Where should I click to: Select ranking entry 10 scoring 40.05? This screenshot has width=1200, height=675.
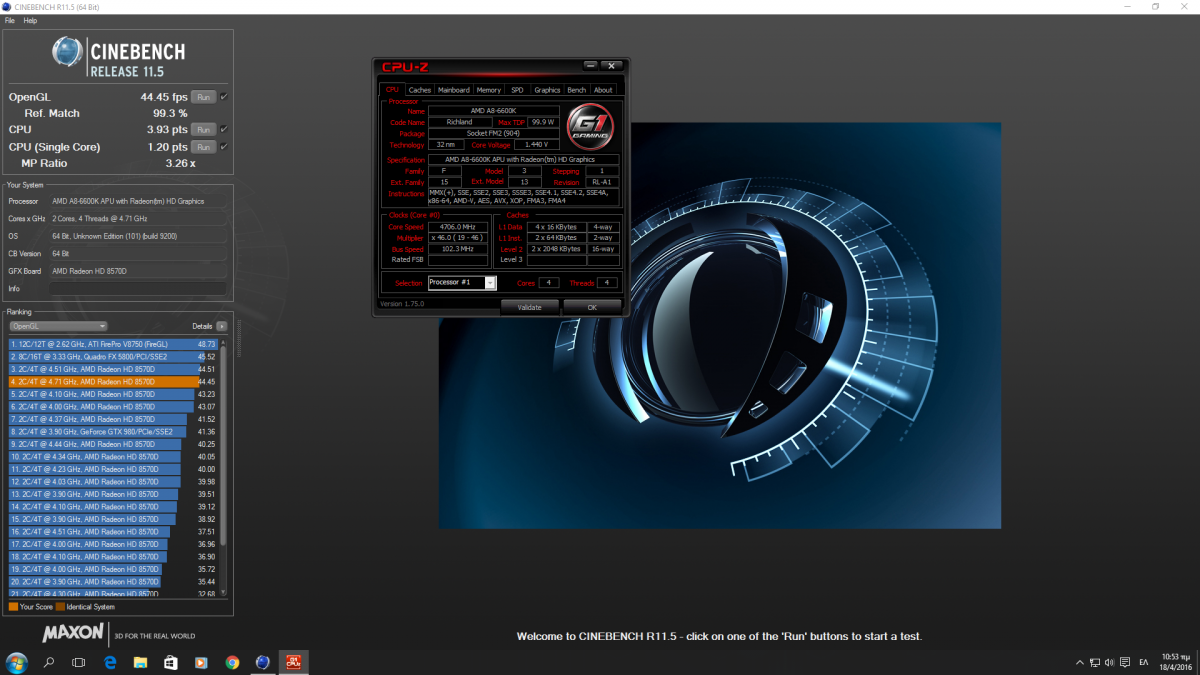(x=113, y=456)
